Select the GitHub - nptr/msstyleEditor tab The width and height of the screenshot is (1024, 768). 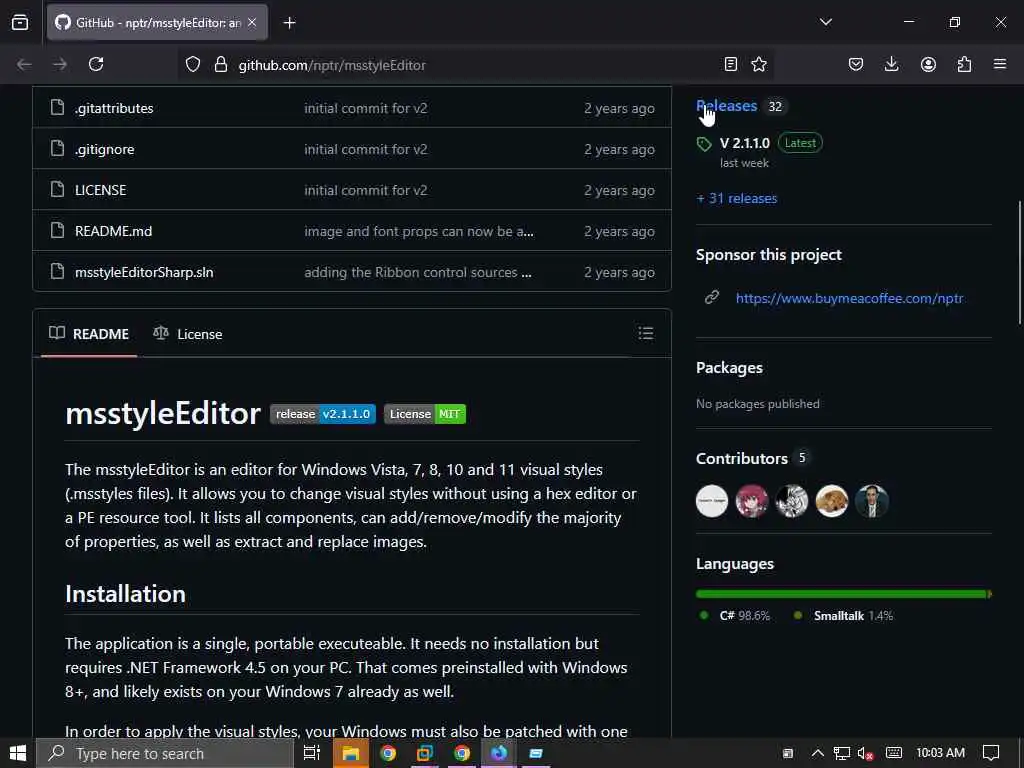tap(157, 23)
